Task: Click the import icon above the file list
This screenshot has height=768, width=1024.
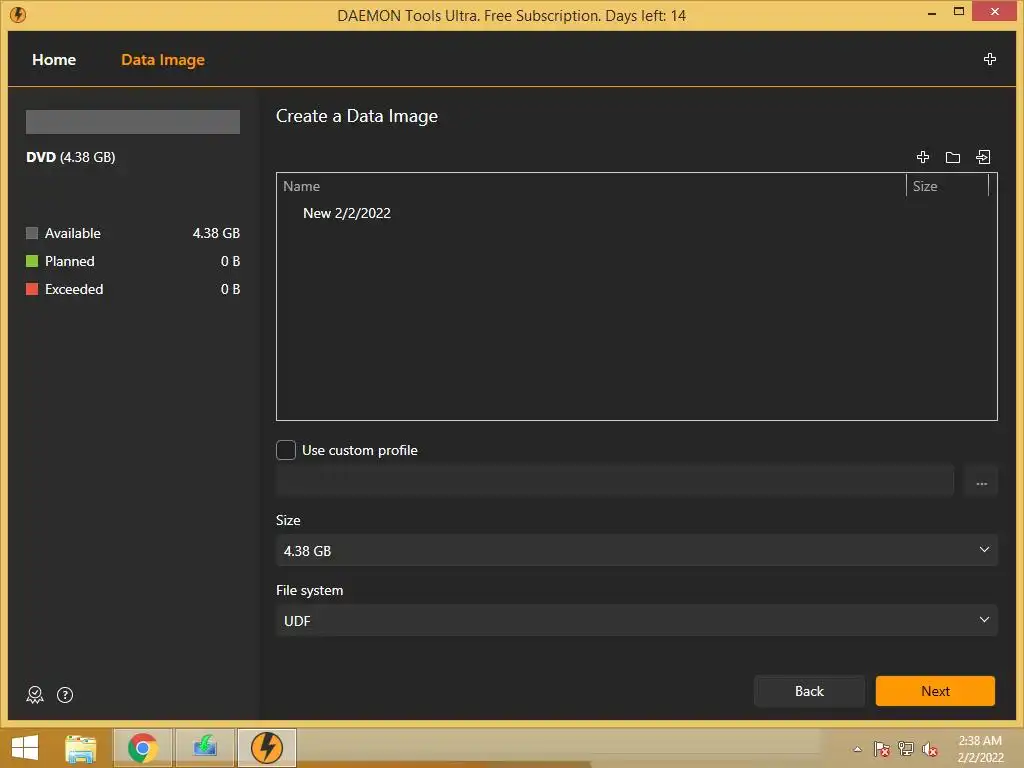Action: [983, 157]
